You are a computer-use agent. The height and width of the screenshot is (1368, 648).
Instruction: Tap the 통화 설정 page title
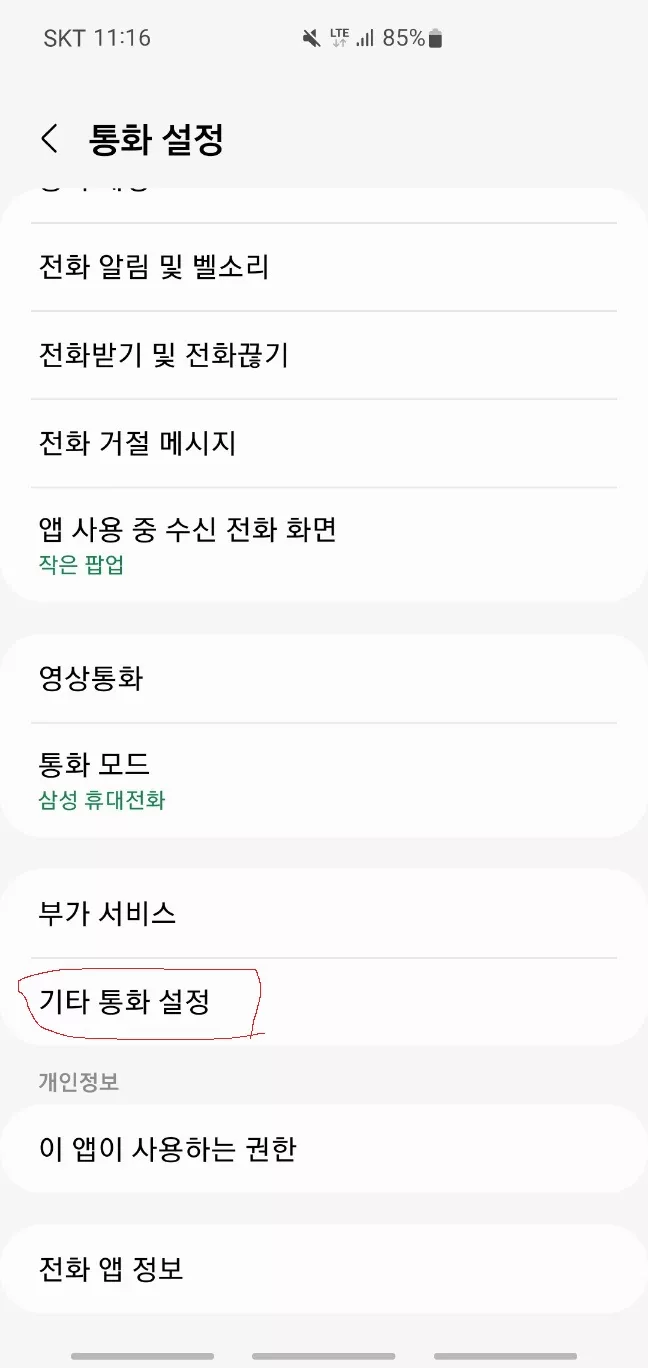pyautogui.click(x=156, y=139)
